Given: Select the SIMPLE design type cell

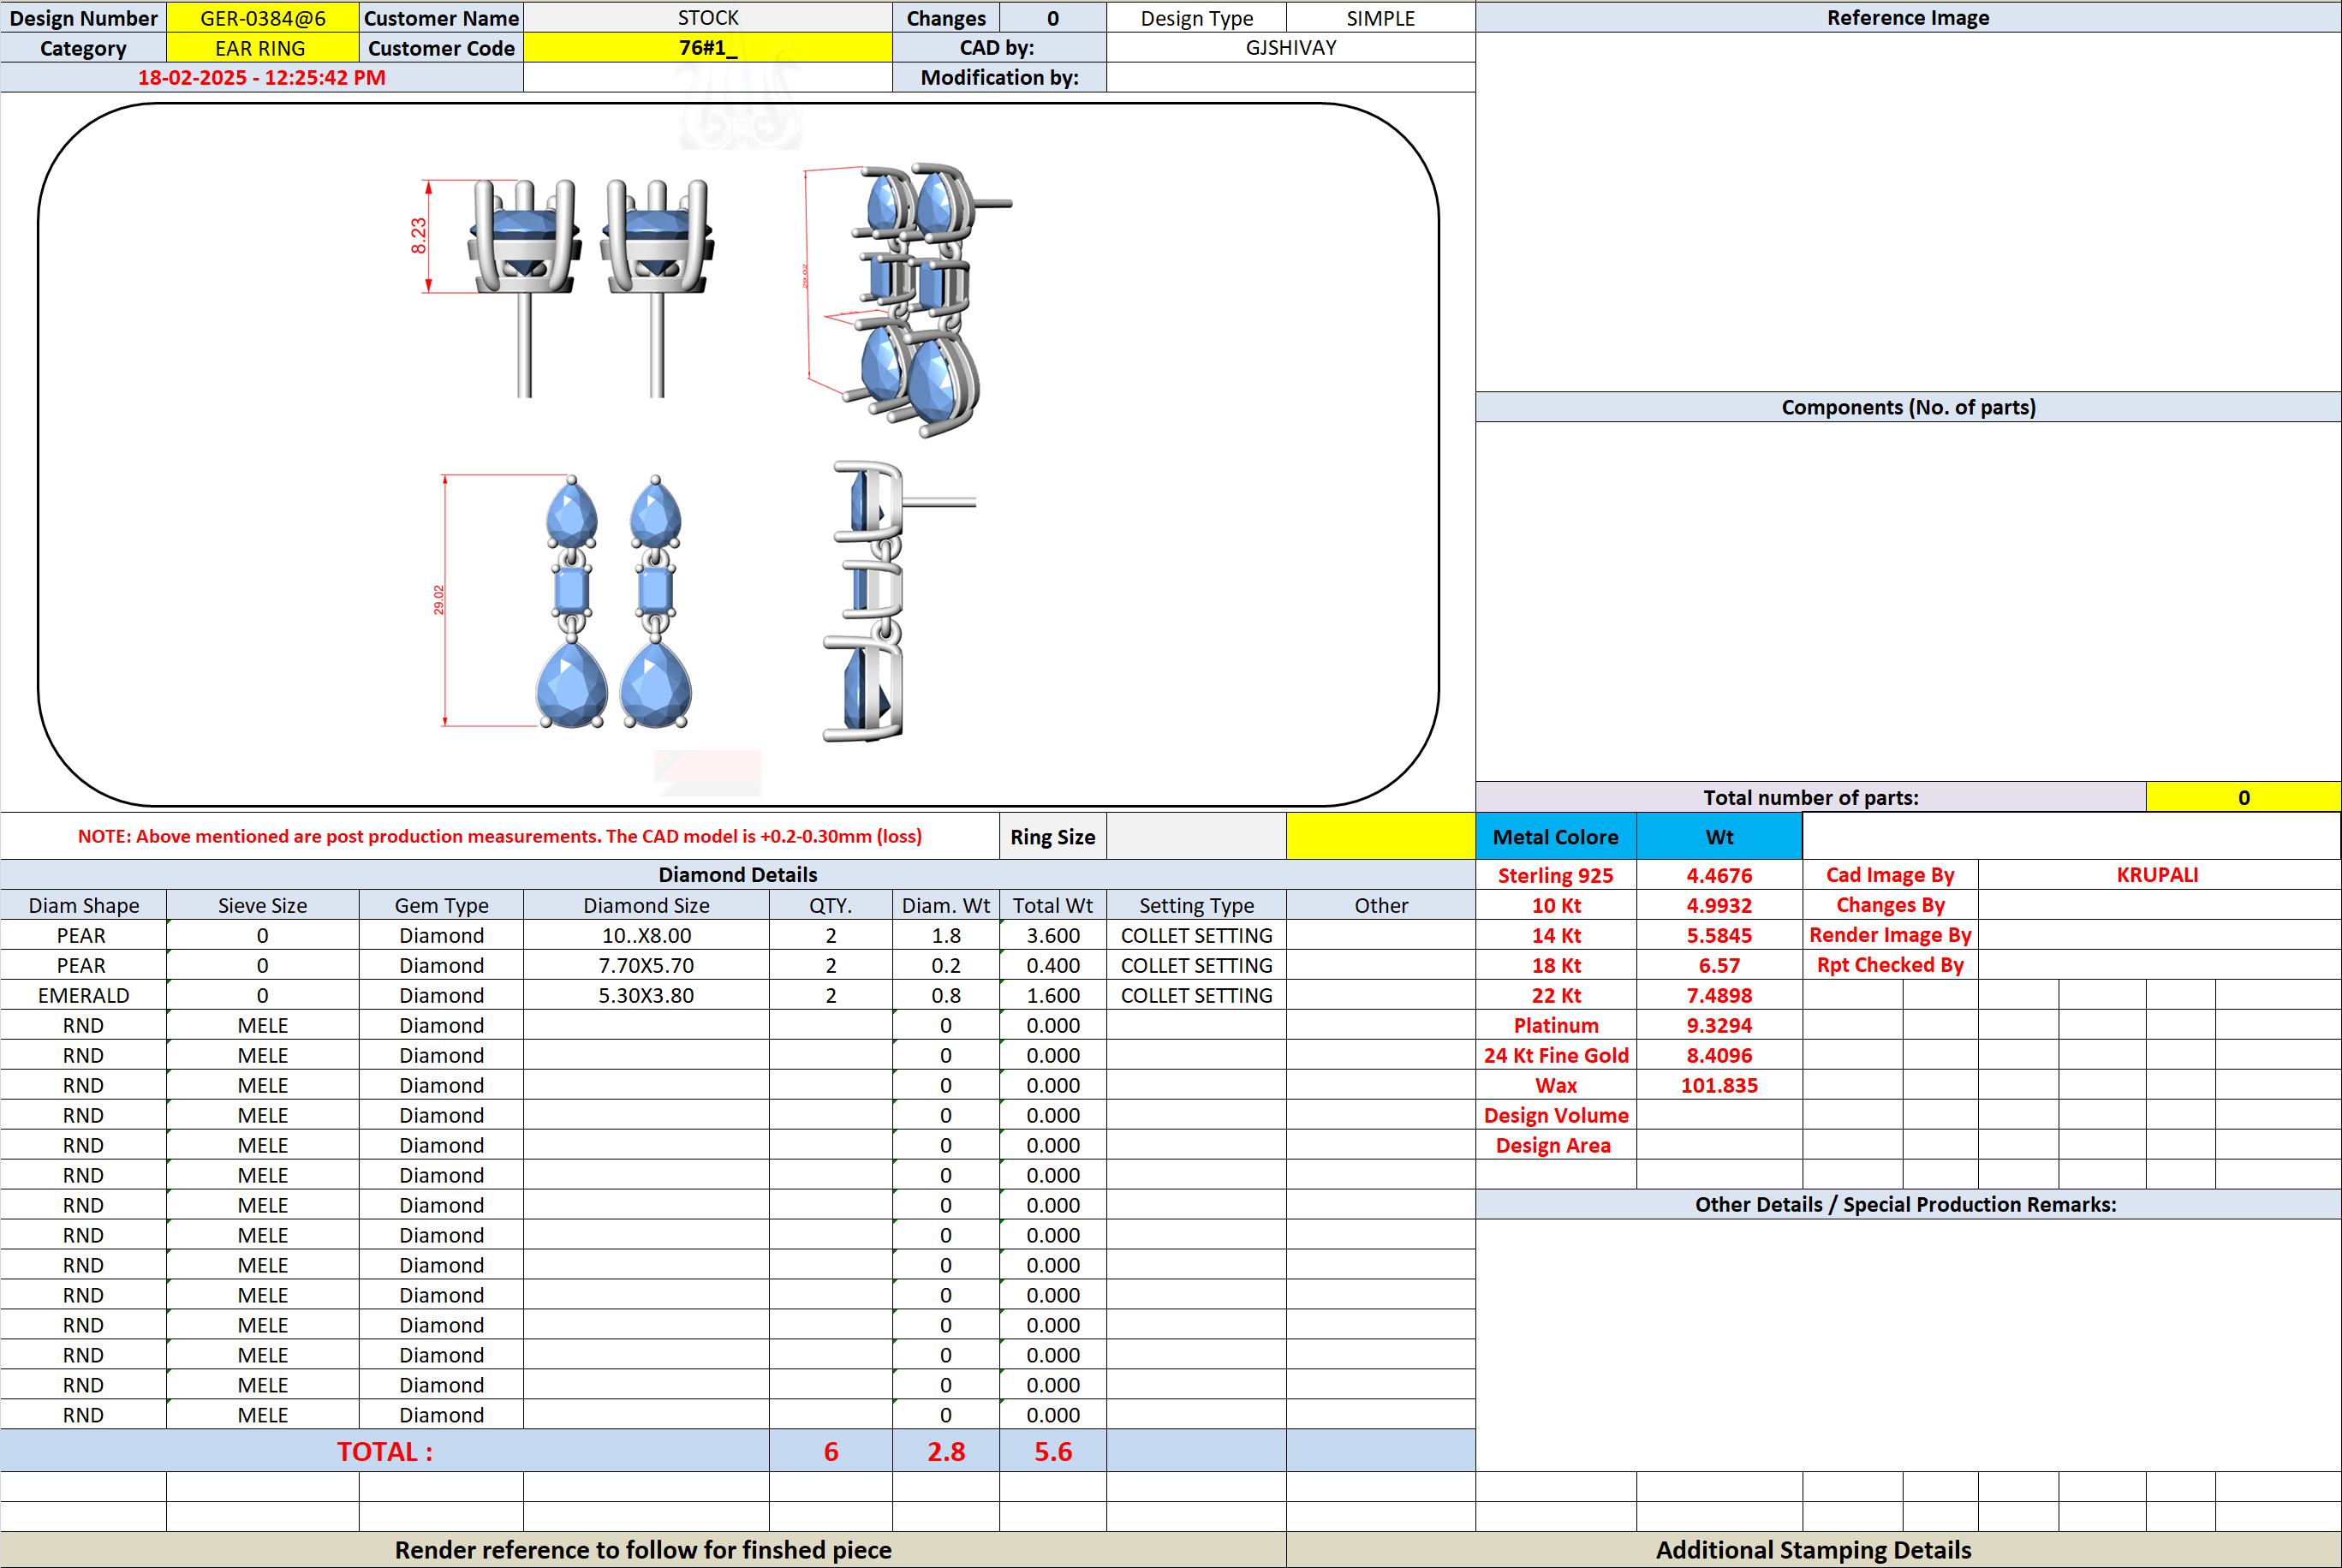Looking at the screenshot, I should click(1380, 18).
